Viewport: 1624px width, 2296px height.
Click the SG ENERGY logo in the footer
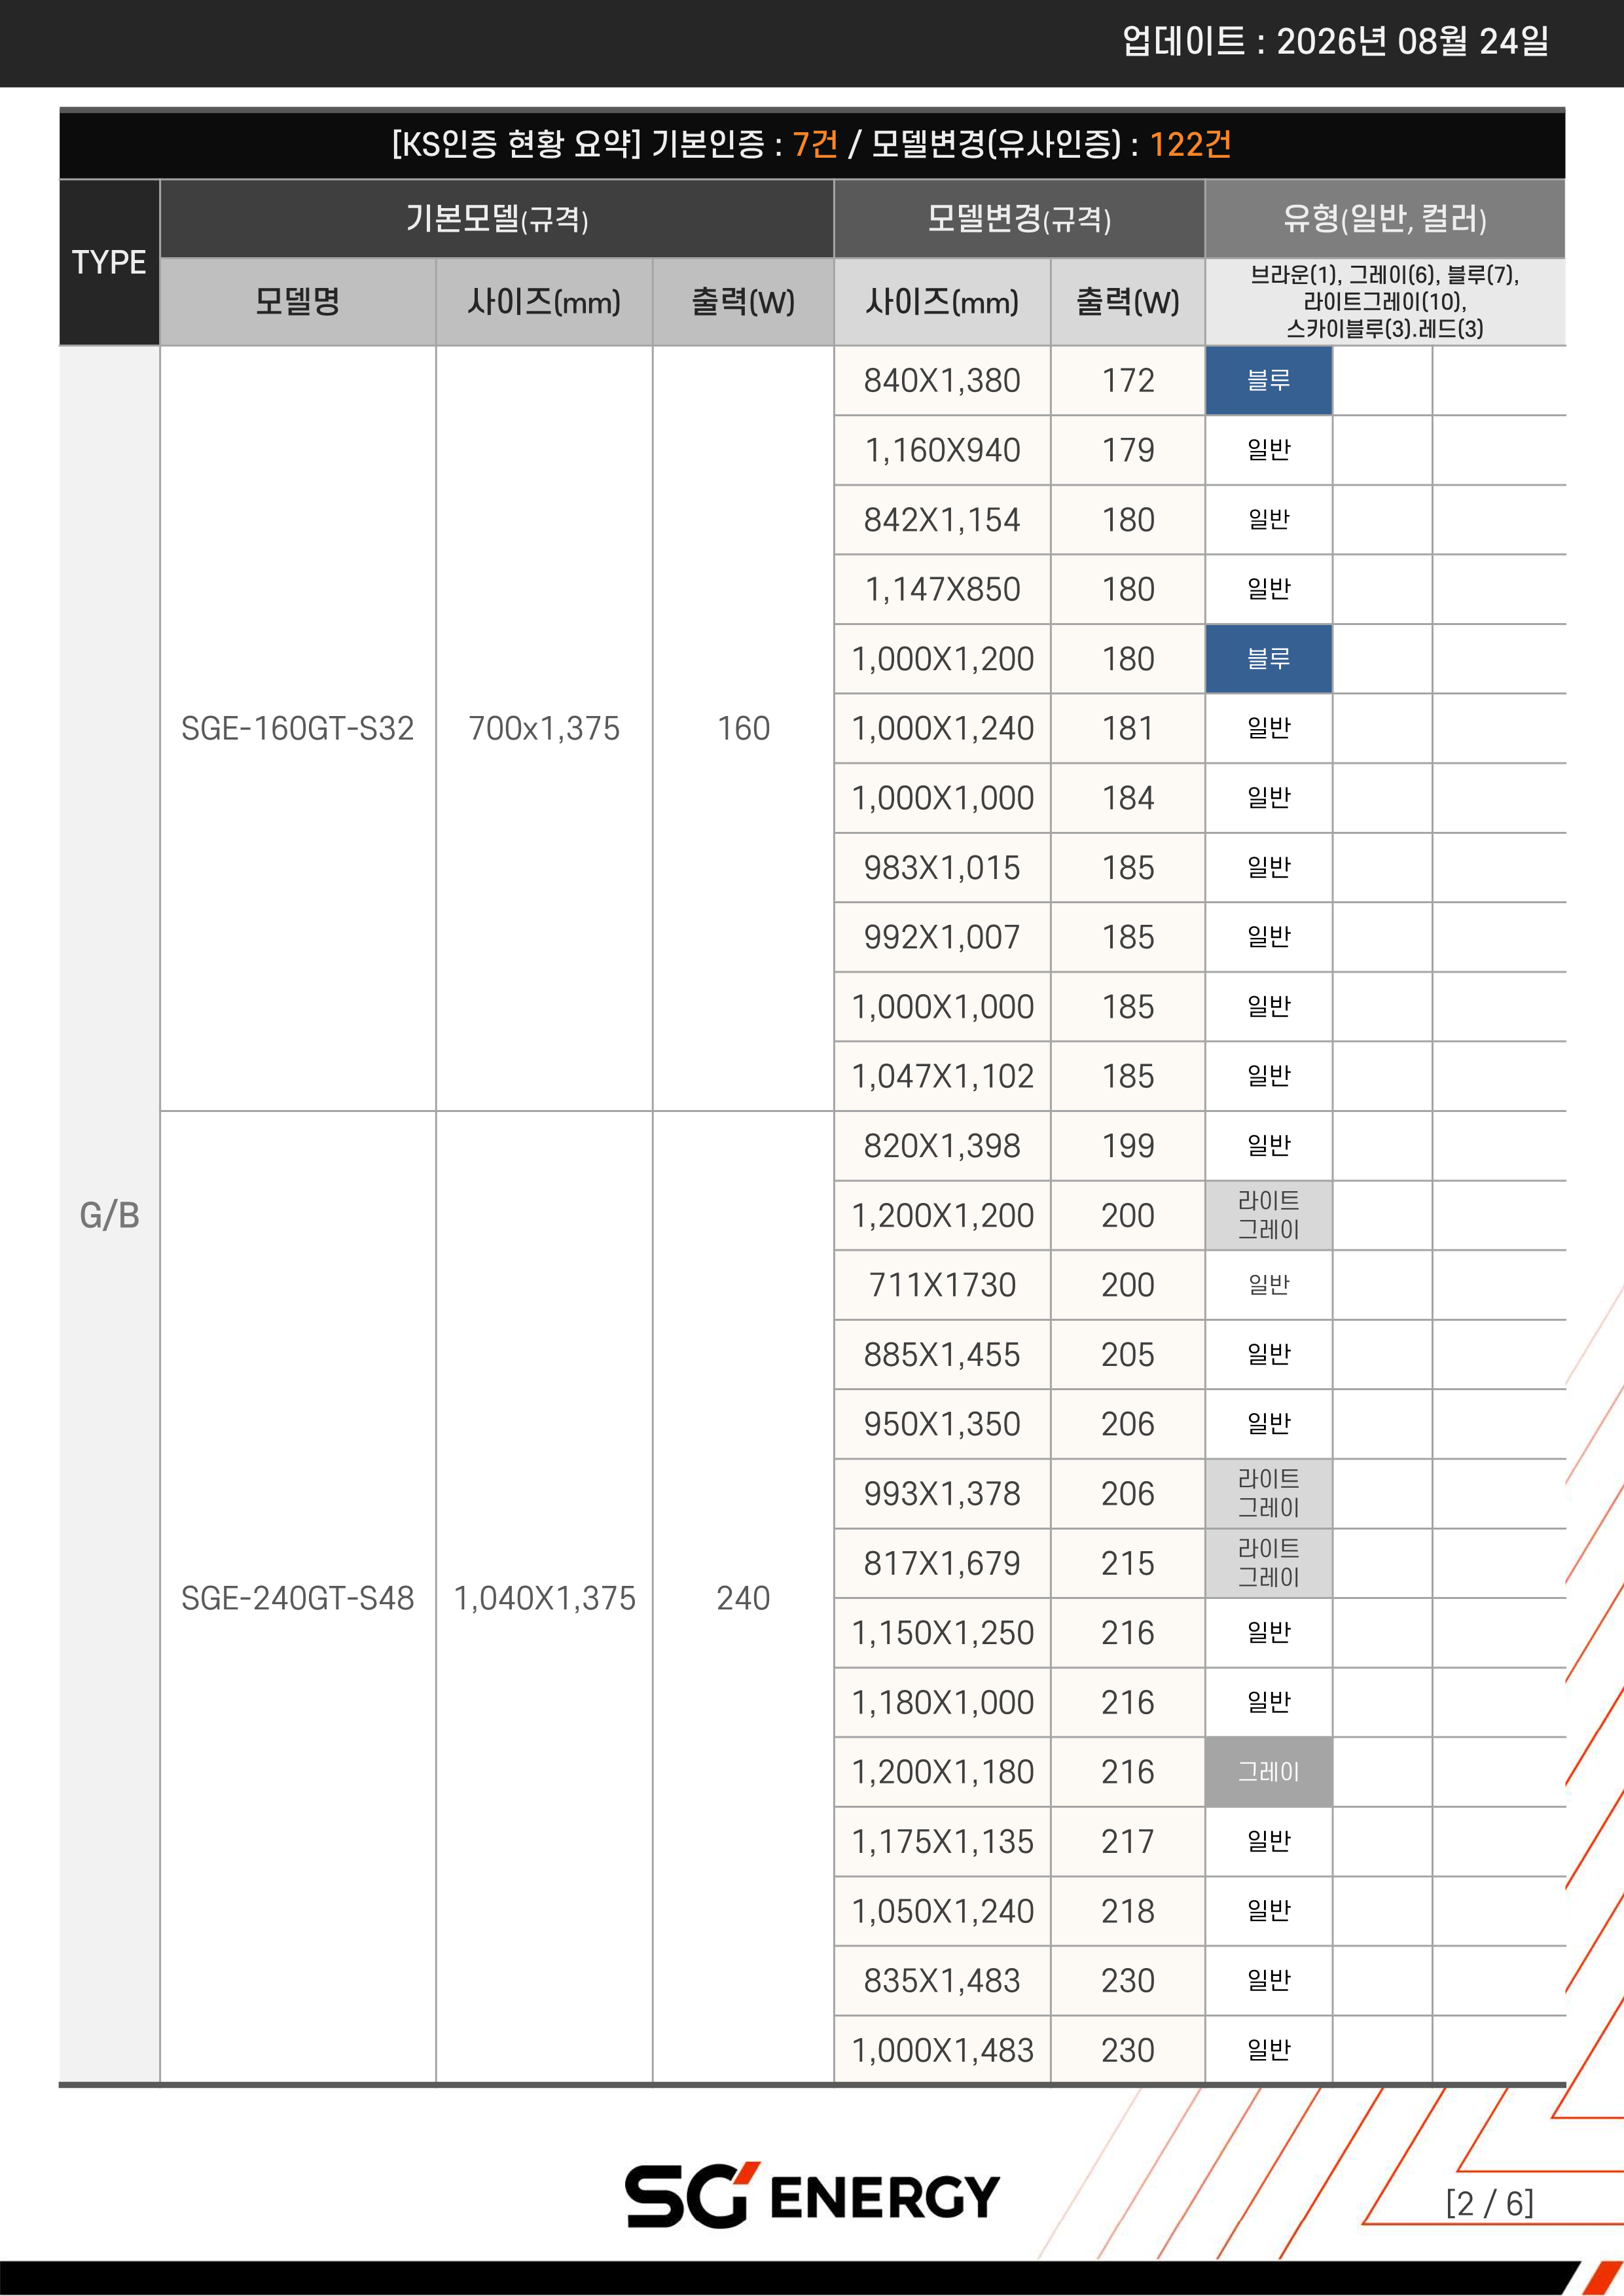click(x=812, y=2195)
